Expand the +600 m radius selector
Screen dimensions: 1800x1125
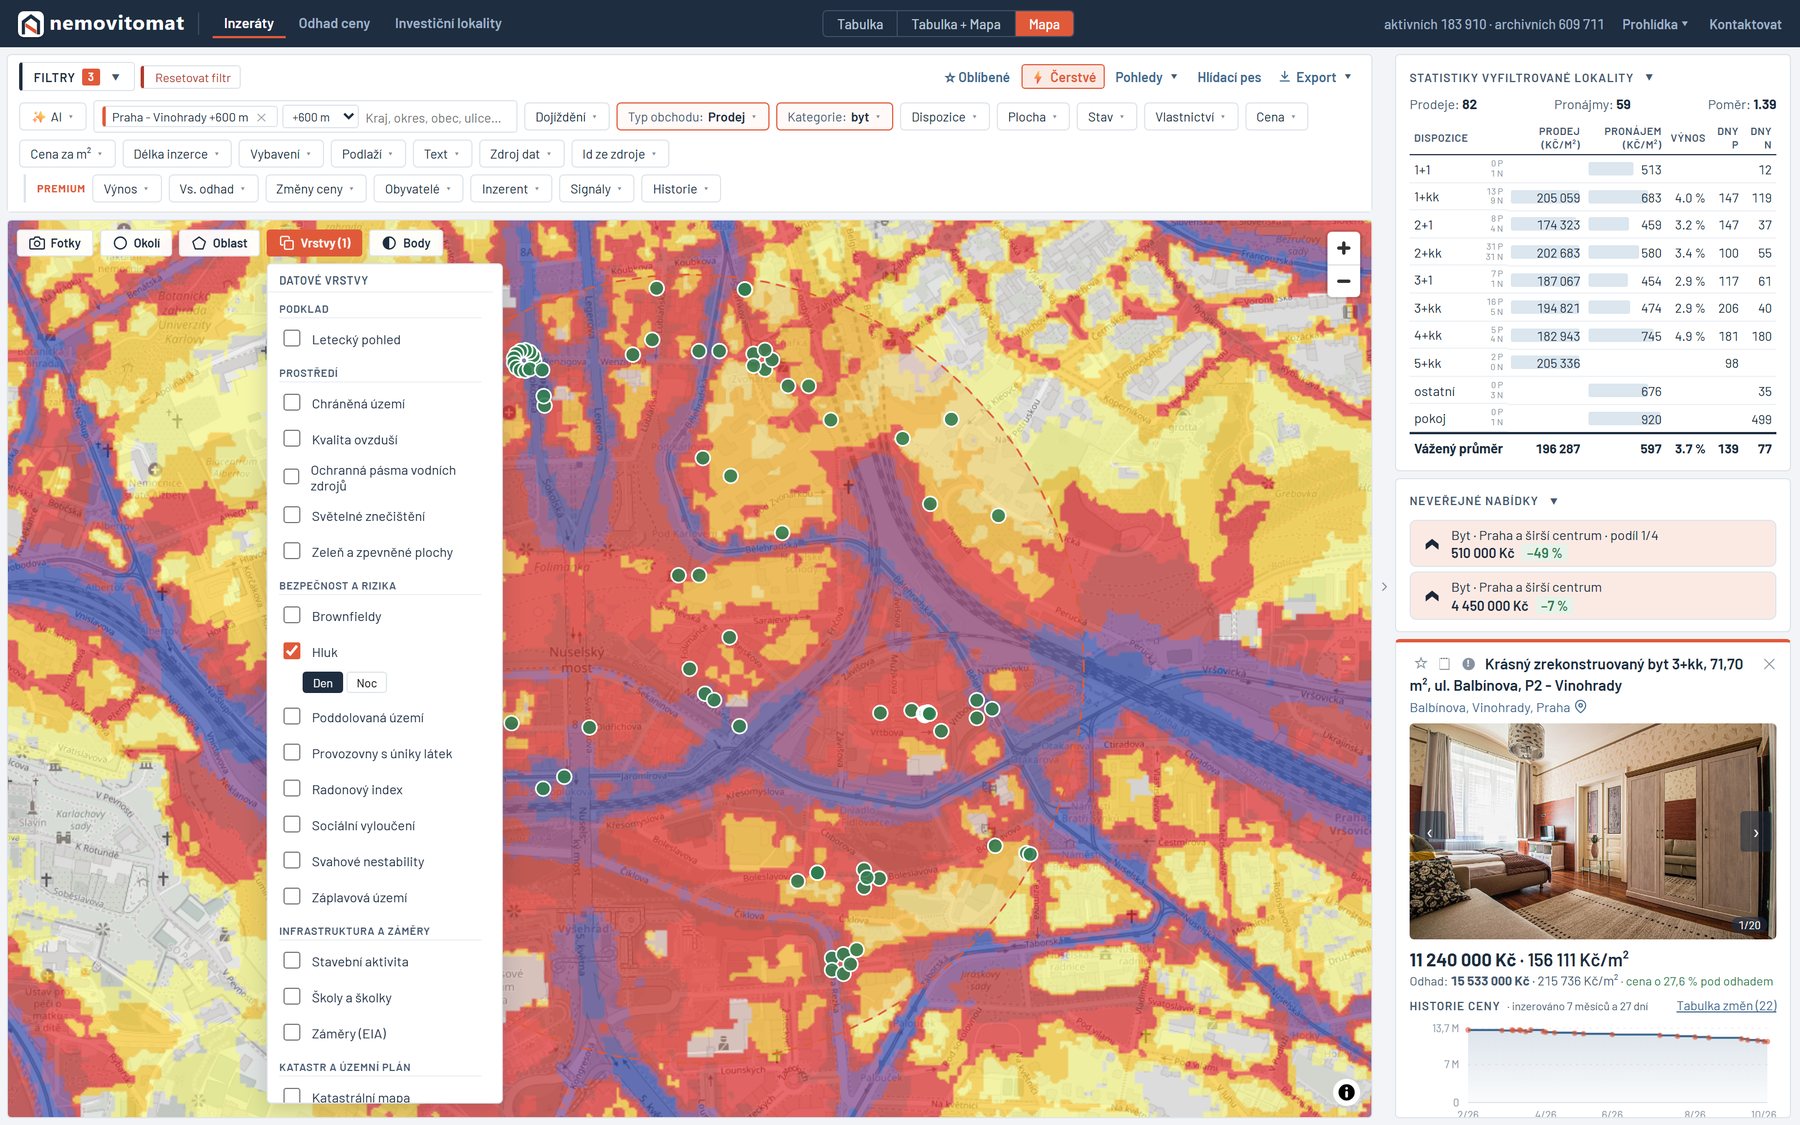coord(321,117)
